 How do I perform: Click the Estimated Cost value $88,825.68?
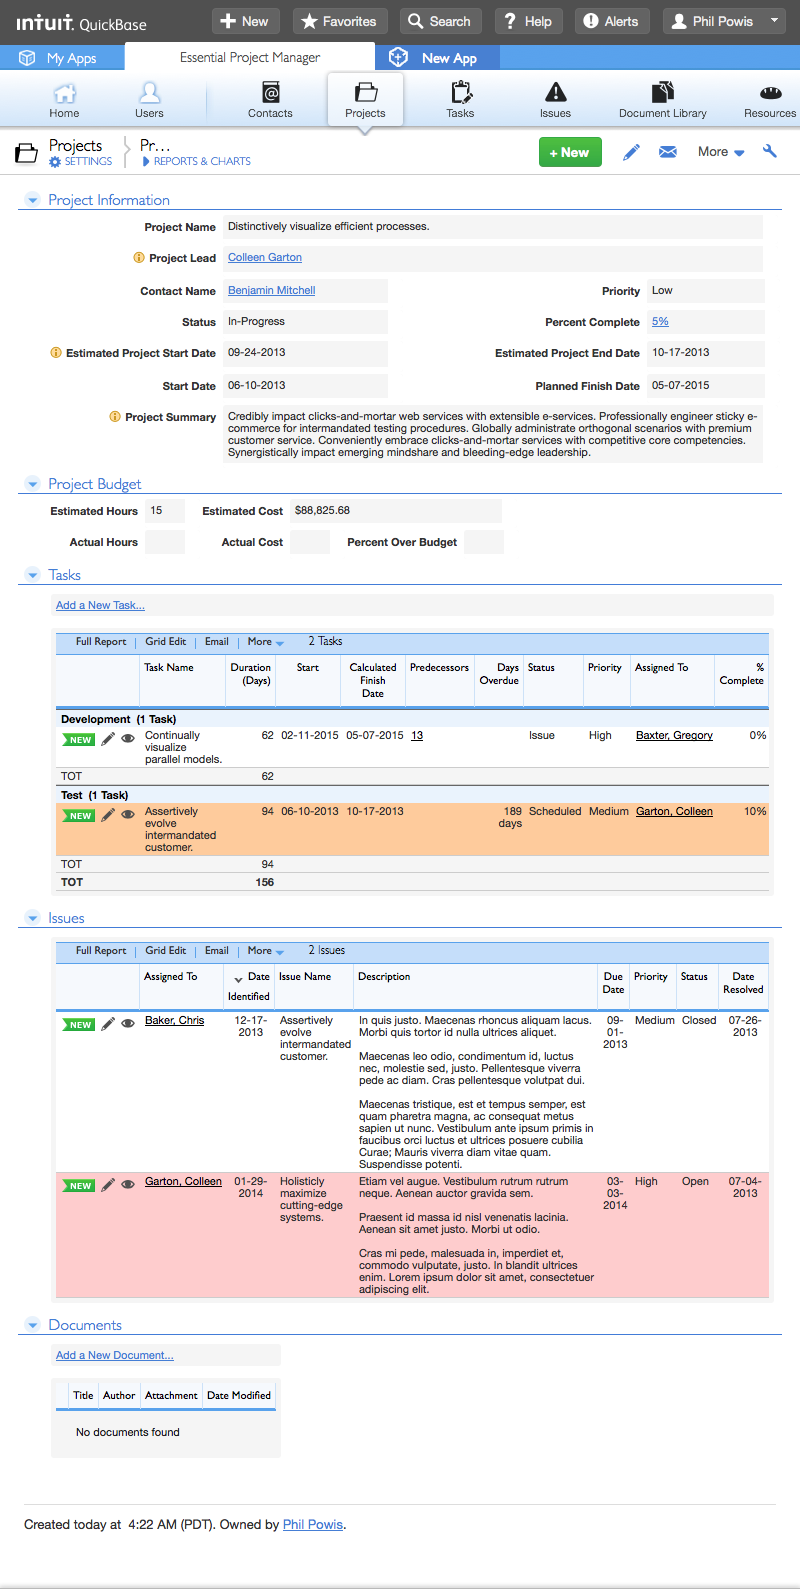(x=395, y=511)
